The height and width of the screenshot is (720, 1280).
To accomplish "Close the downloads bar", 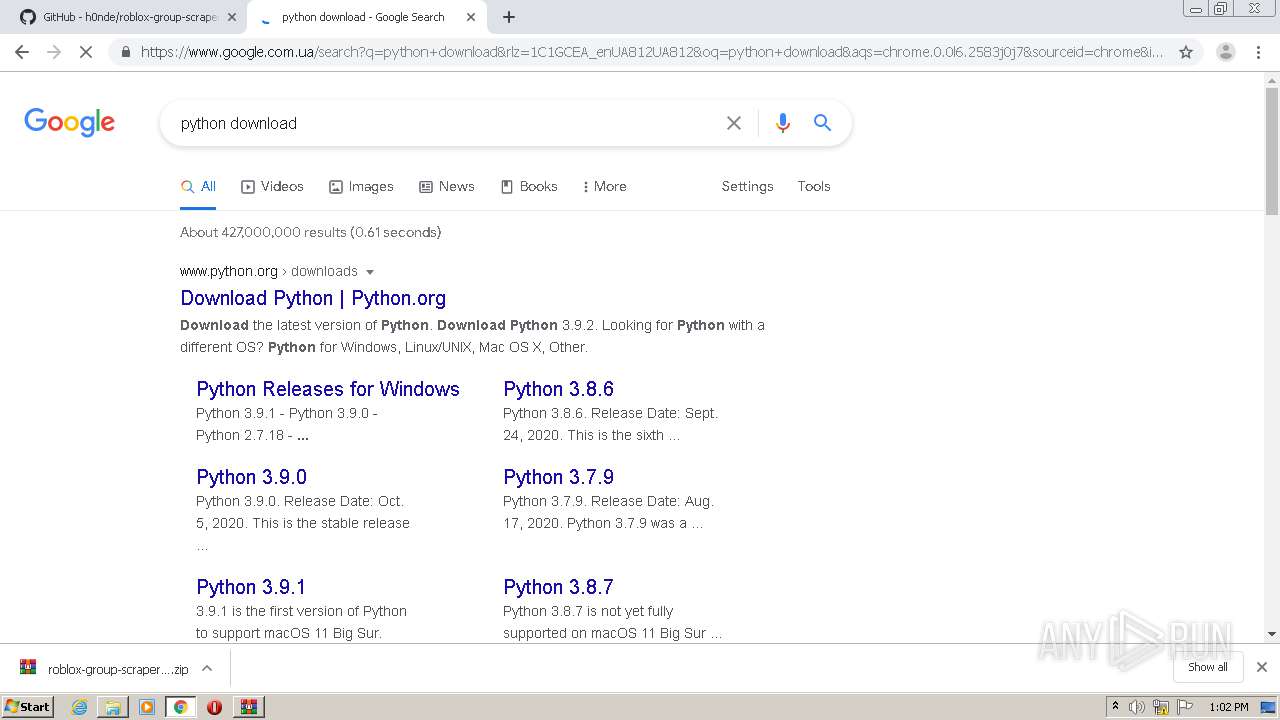I will point(1261,667).
